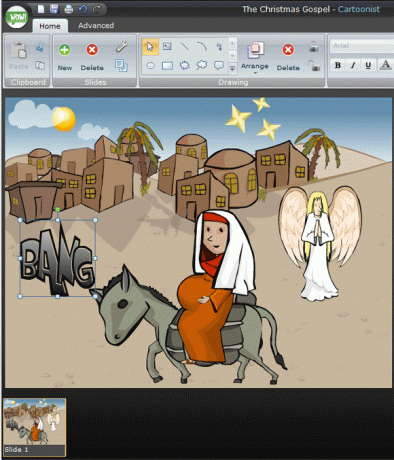The width and height of the screenshot is (394, 460).
Task: Select the Insert Image tool
Action: [167, 46]
